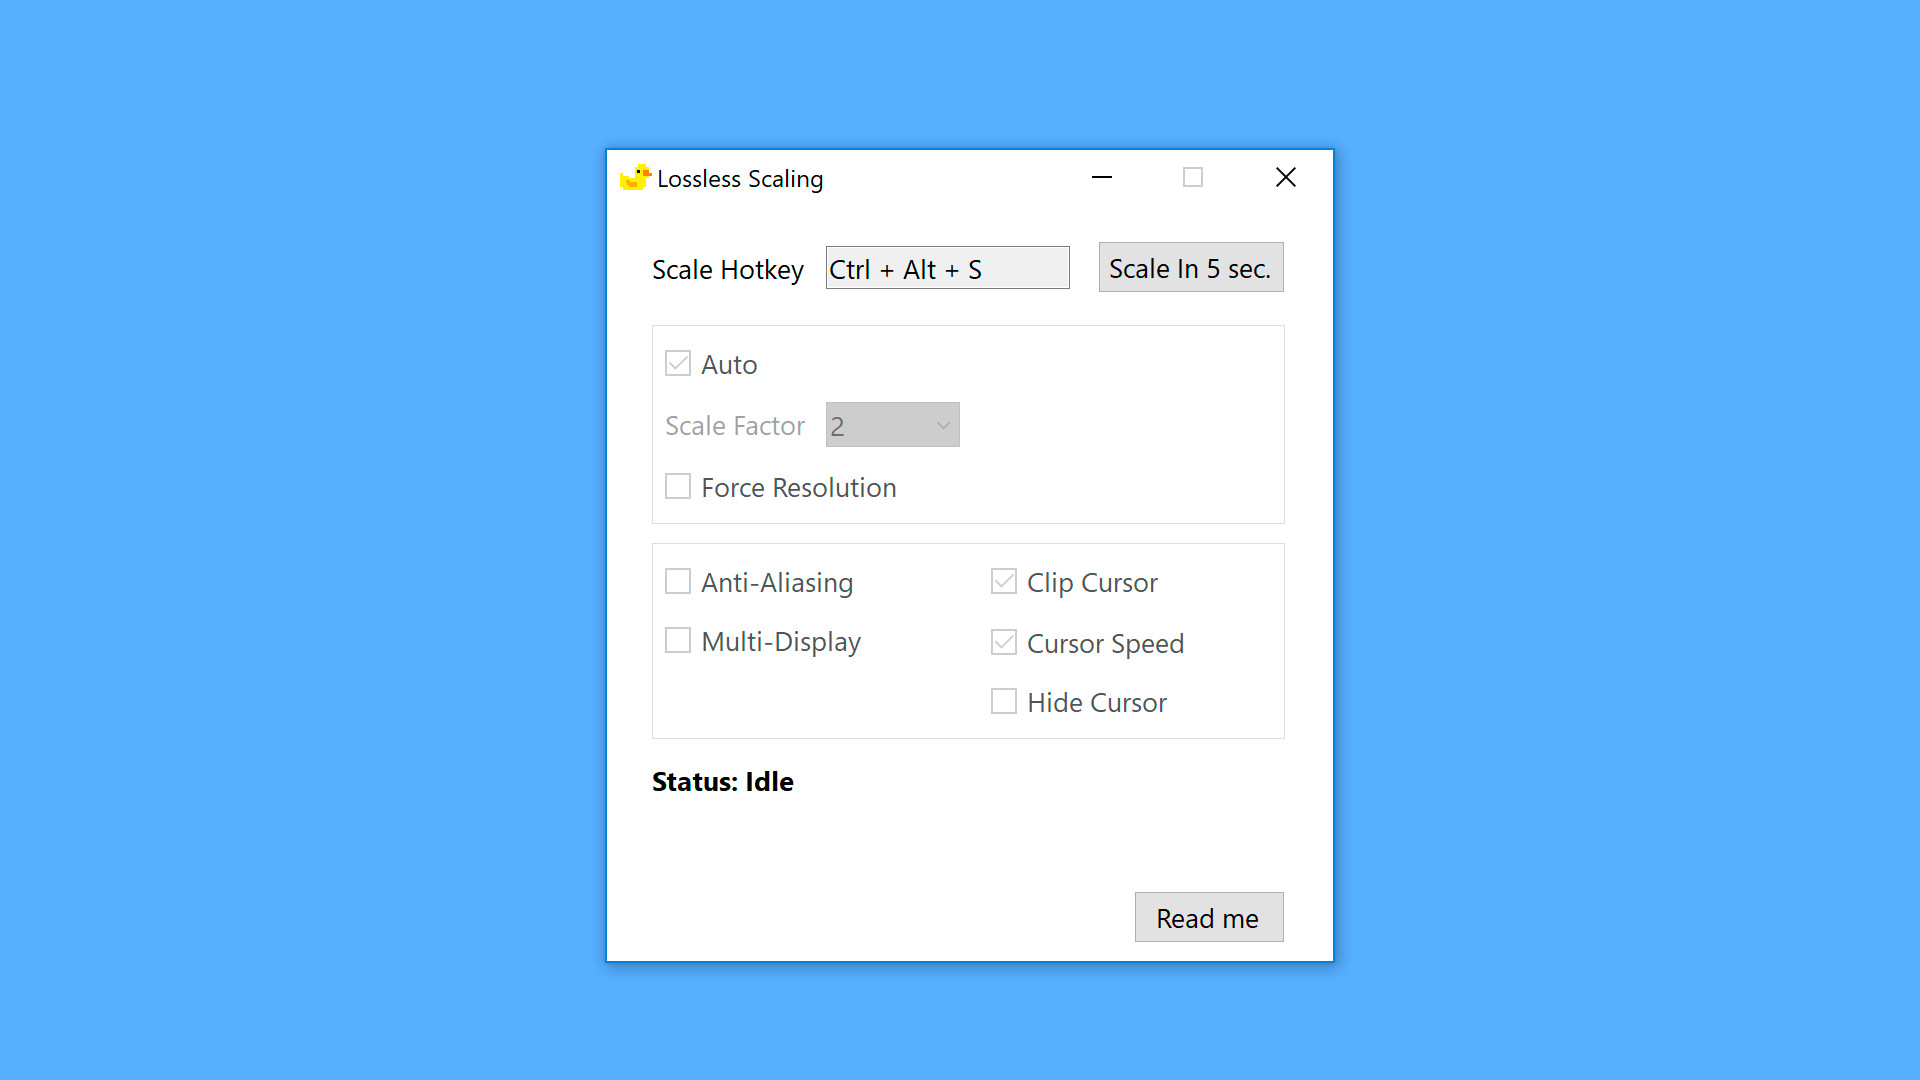1920x1080 pixels.
Task: Click Force Resolution label text
Action: pyautogui.click(x=798, y=487)
